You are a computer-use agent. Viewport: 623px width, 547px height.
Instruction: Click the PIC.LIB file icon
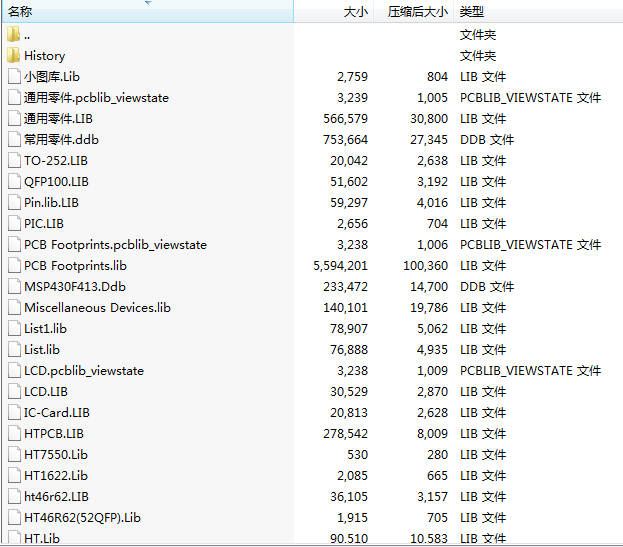pos(14,224)
